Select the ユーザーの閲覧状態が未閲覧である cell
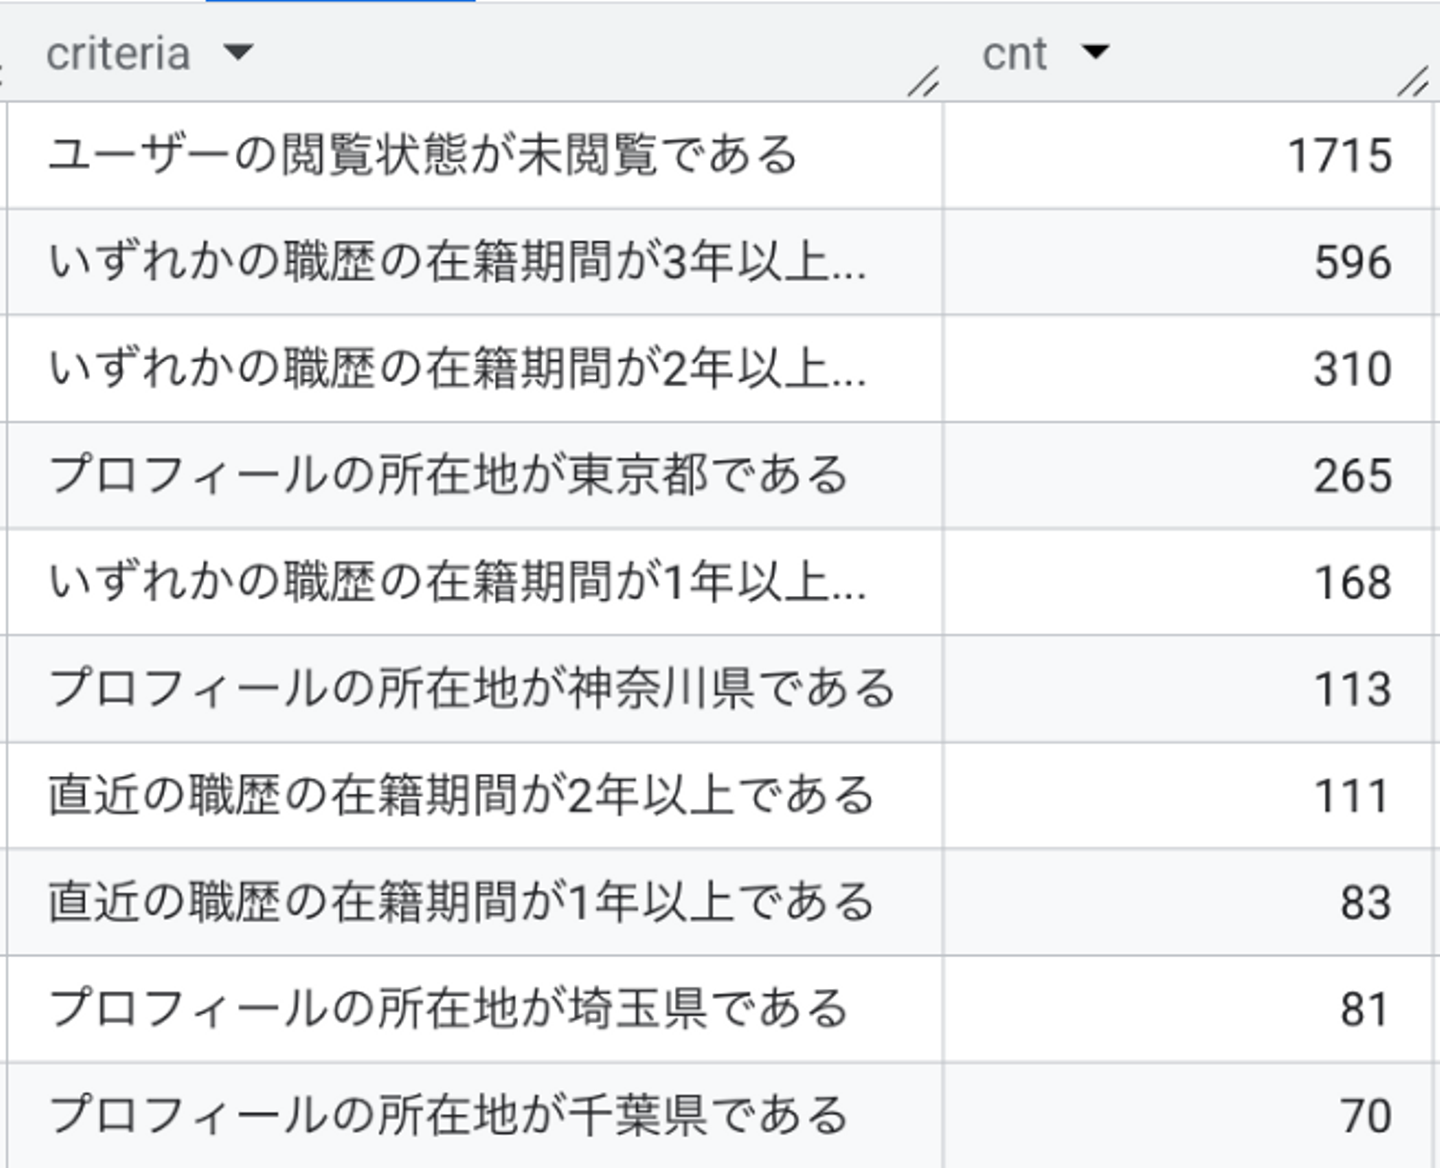Viewport: 1440px width, 1168px height. point(422,156)
